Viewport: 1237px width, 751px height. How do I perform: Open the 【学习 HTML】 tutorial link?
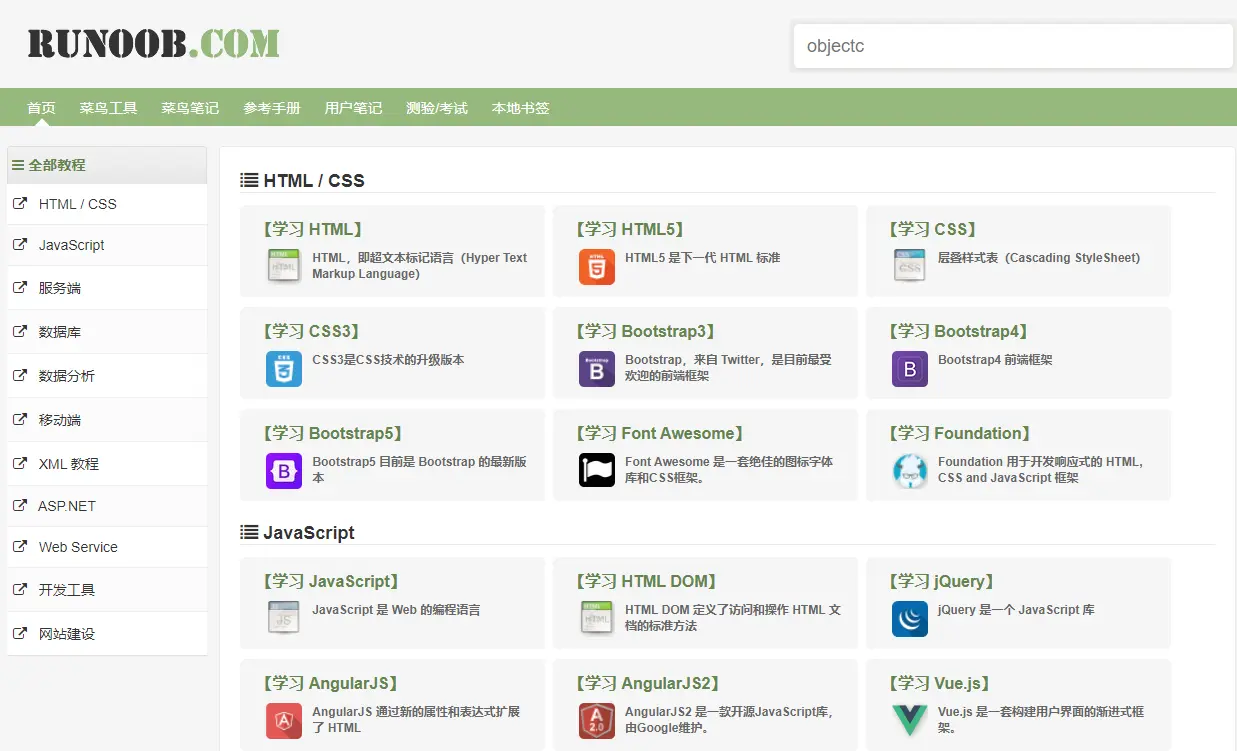click(312, 229)
